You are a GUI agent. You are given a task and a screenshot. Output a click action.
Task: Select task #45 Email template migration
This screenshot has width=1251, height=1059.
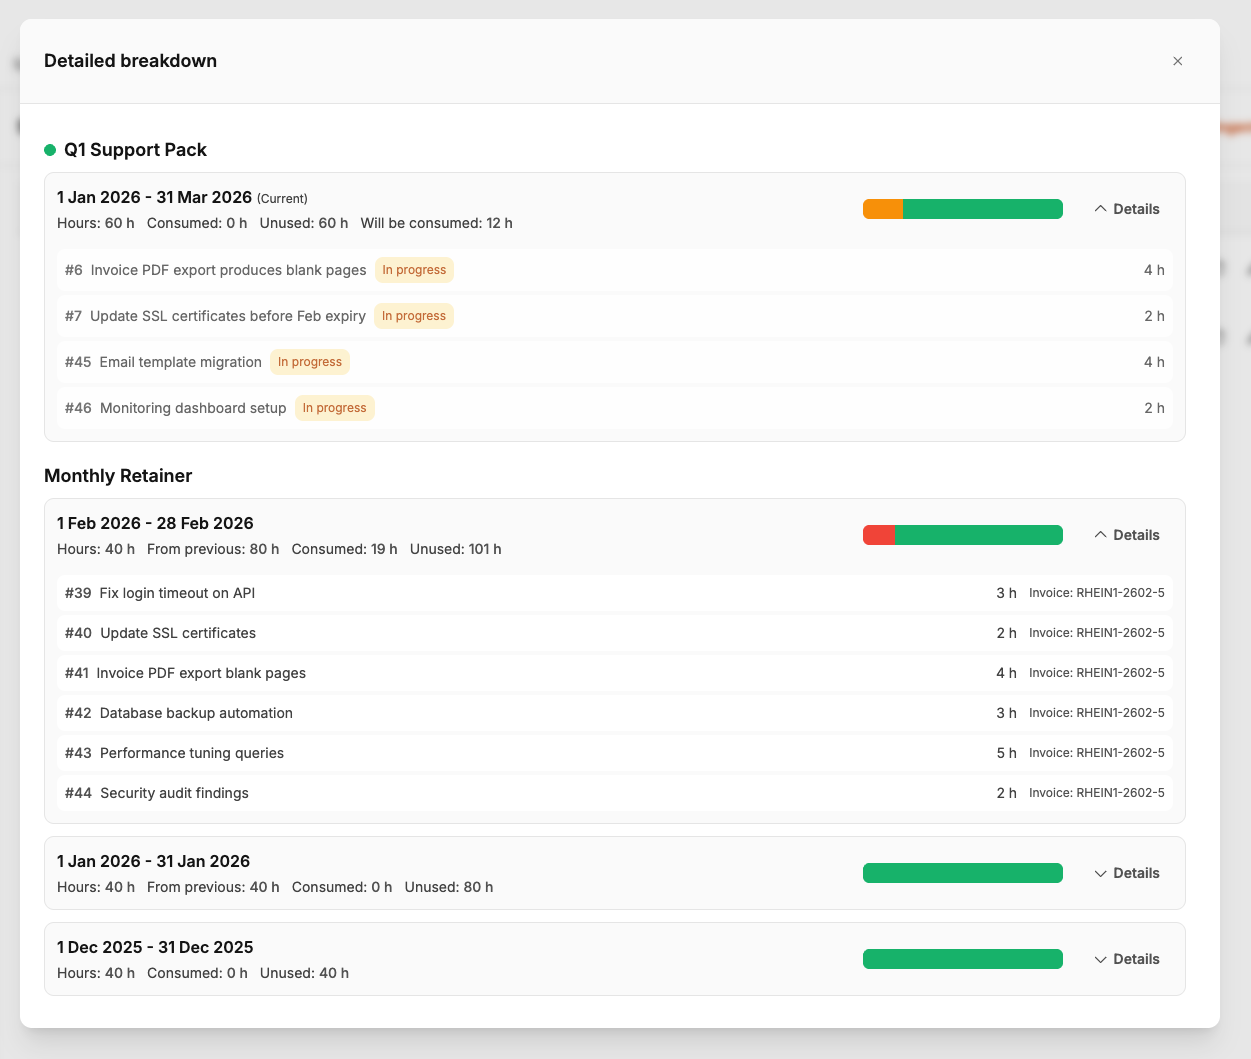coord(180,362)
